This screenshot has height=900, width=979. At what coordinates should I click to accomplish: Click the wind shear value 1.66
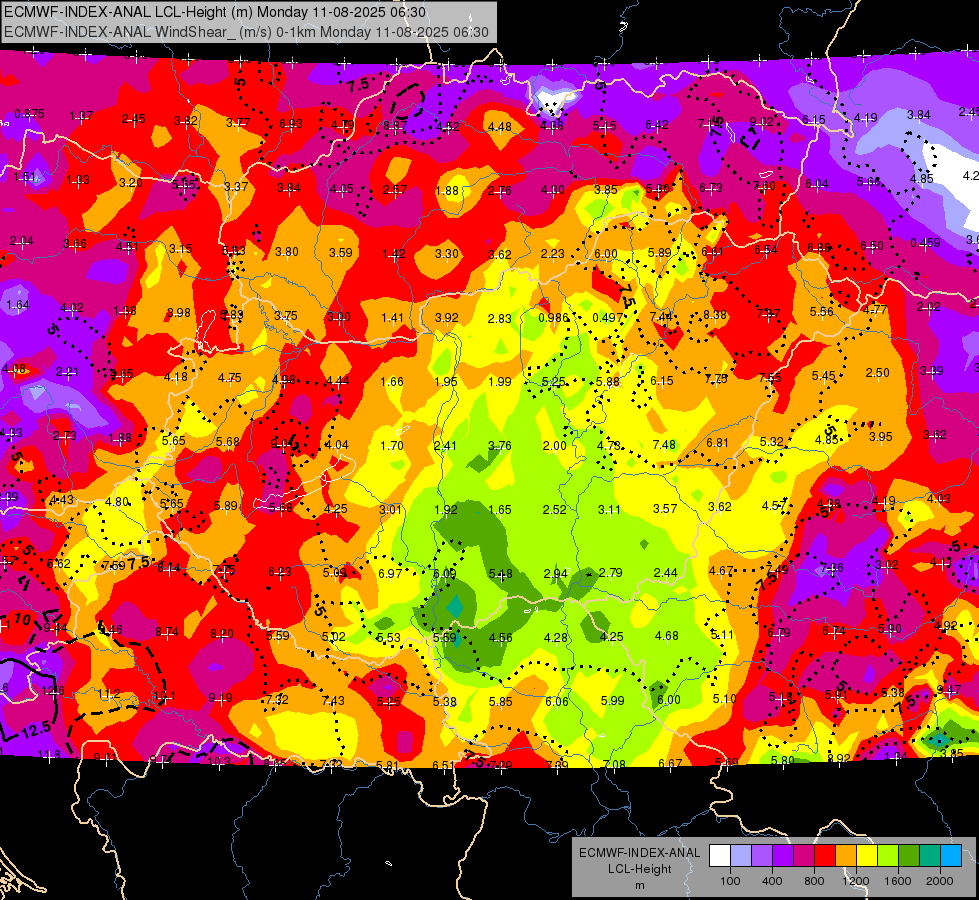click(392, 382)
